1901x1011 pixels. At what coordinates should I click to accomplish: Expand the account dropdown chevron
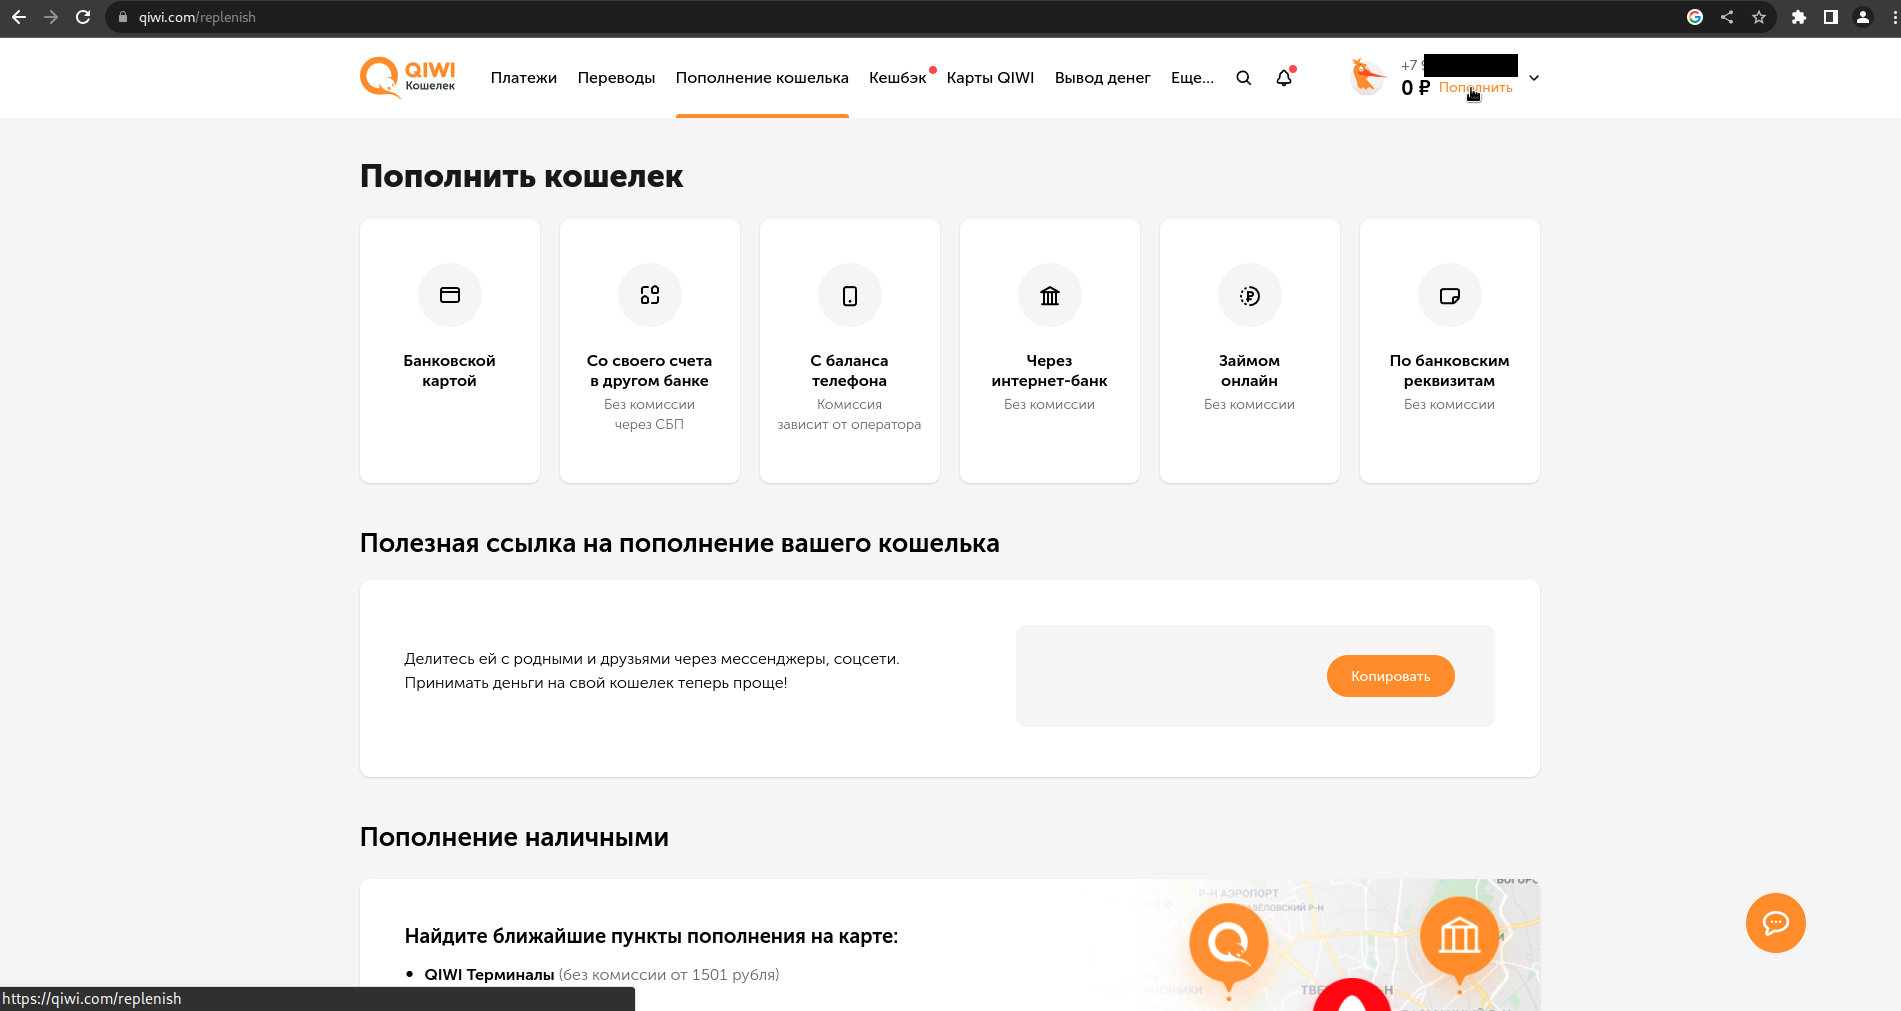pos(1534,78)
